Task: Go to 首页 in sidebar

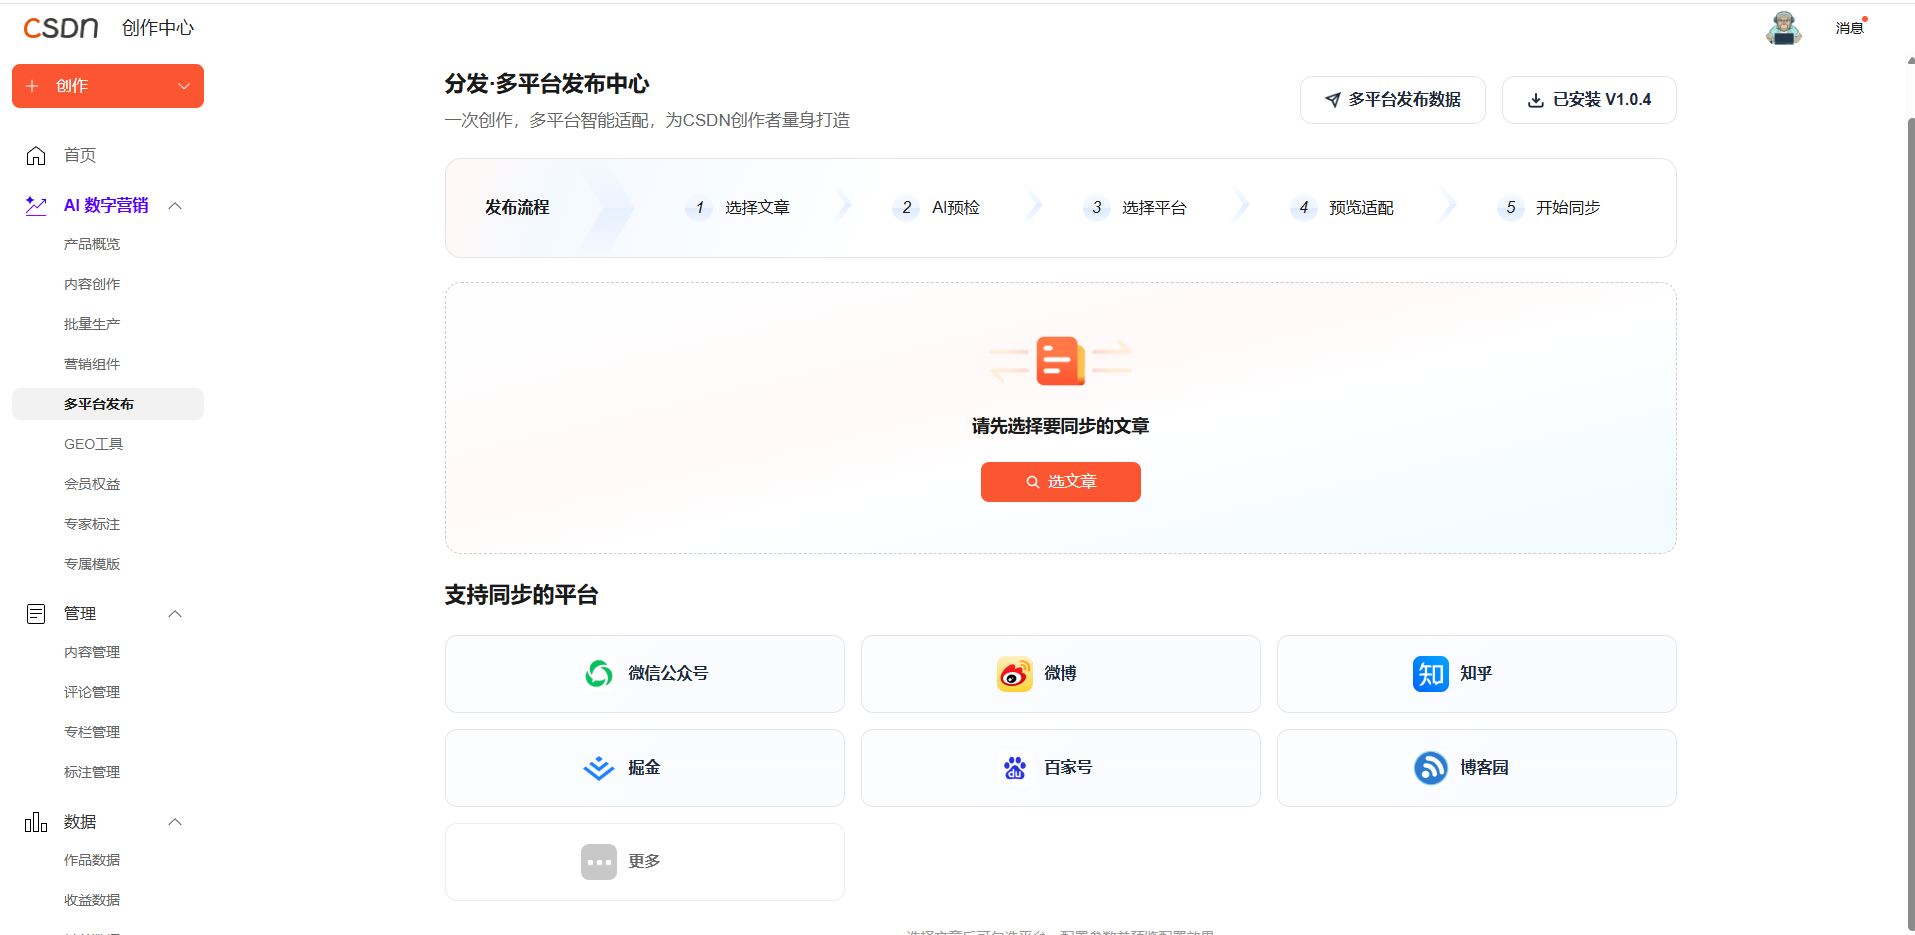Action: (80, 155)
